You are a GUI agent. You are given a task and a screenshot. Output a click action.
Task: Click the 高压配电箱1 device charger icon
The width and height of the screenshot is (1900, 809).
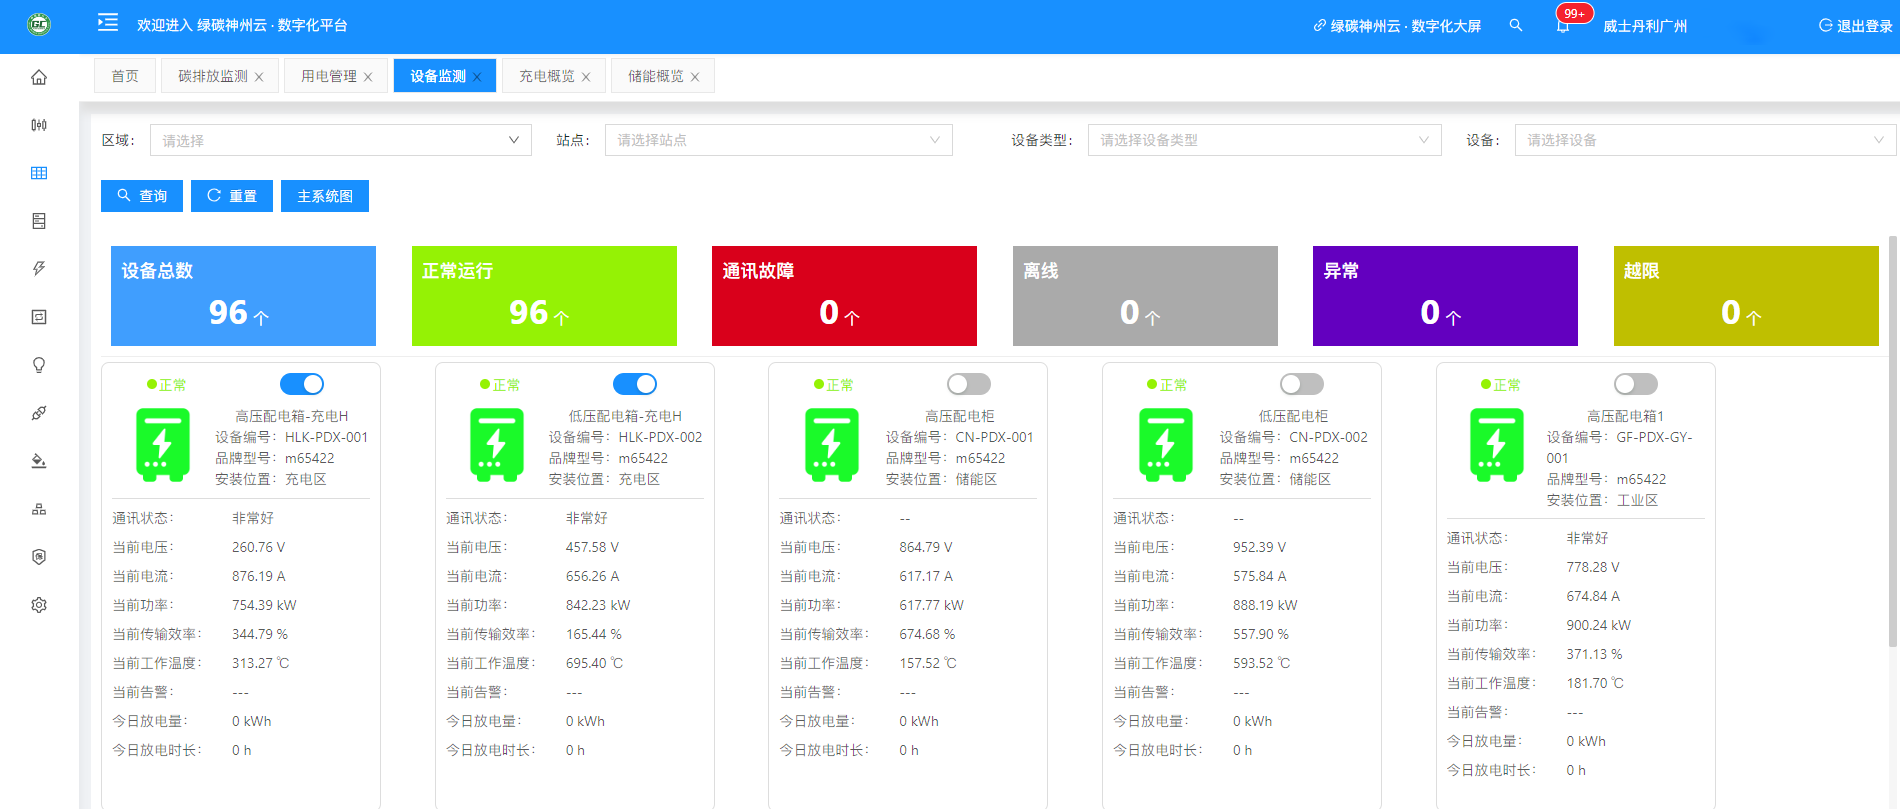[x=1497, y=445]
